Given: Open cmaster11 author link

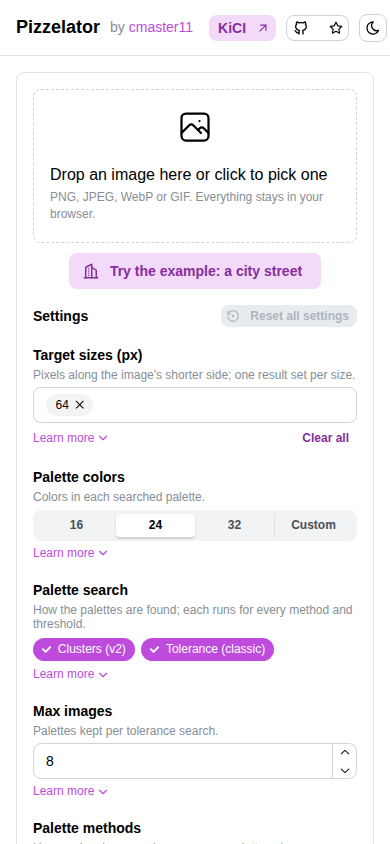Looking at the screenshot, I should click(160, 27).
